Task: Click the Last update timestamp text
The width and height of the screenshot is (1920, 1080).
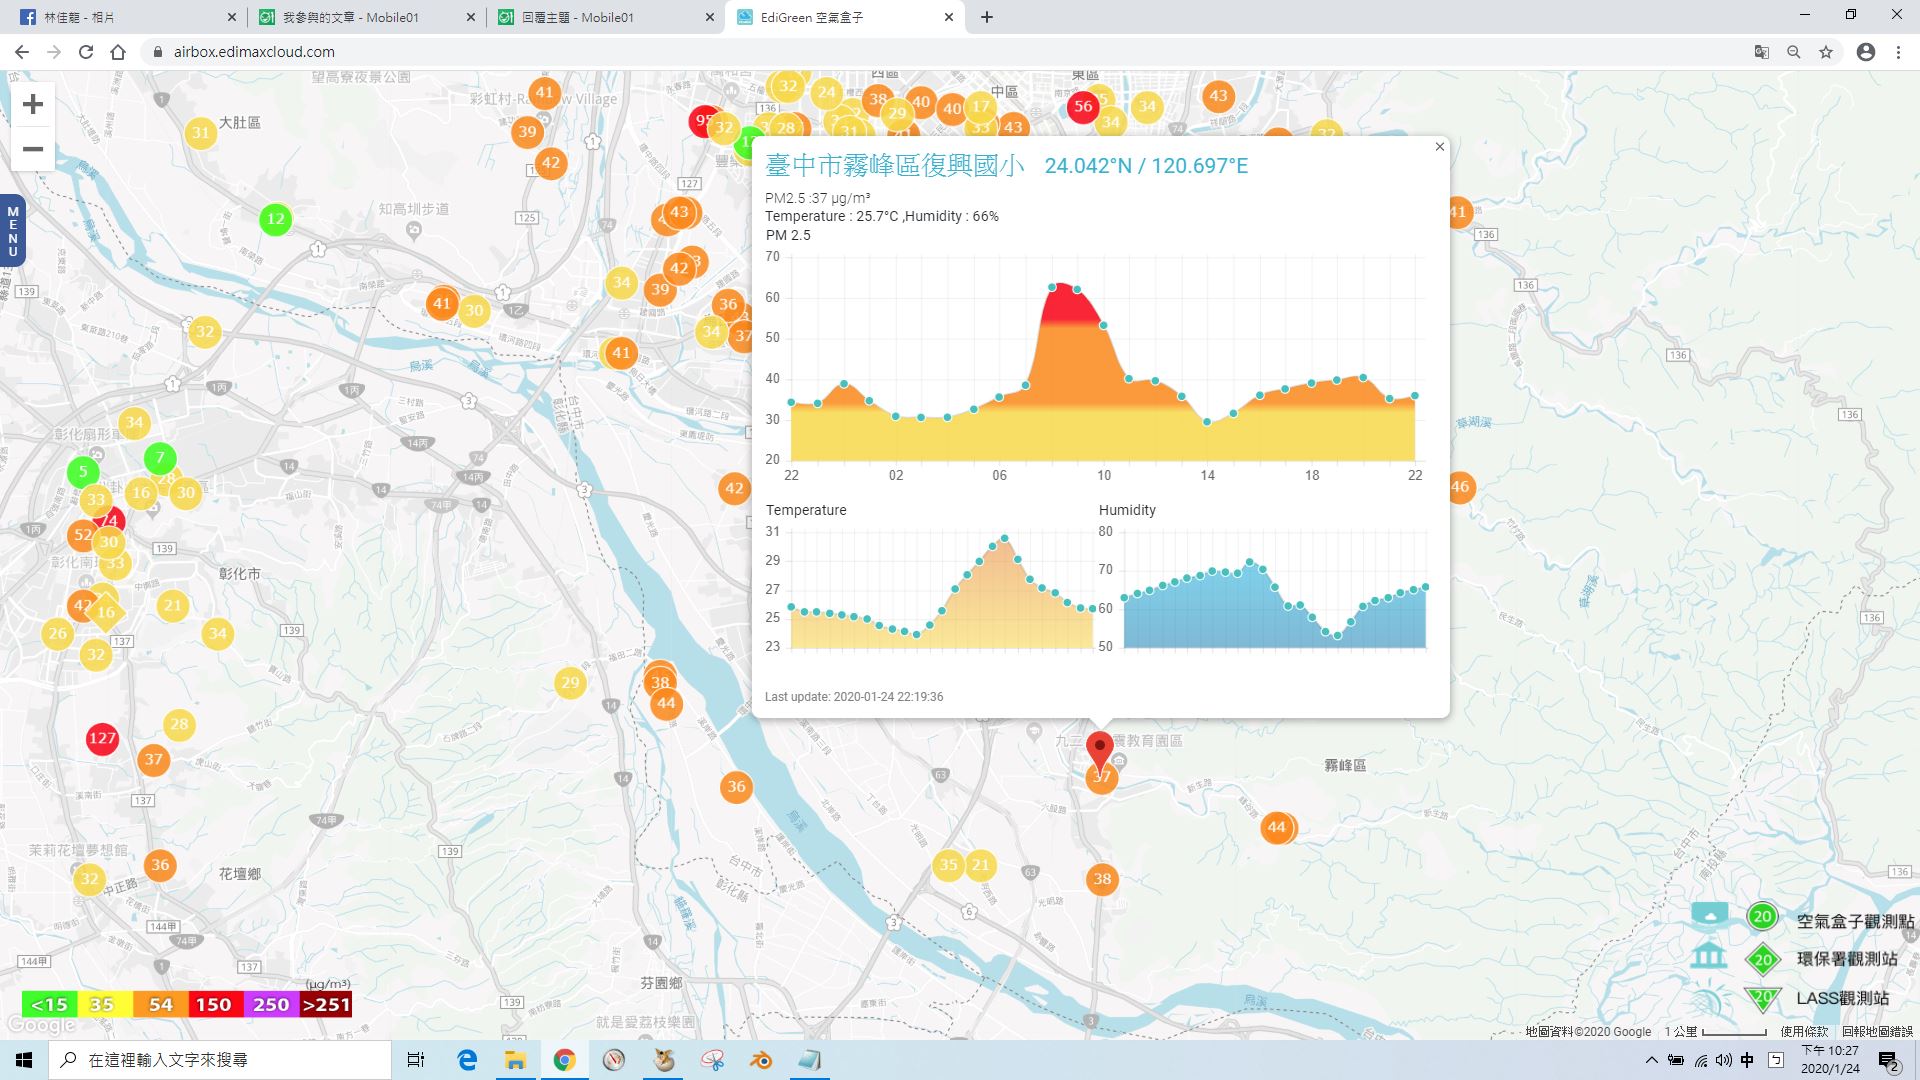Action: pos(854,697)
